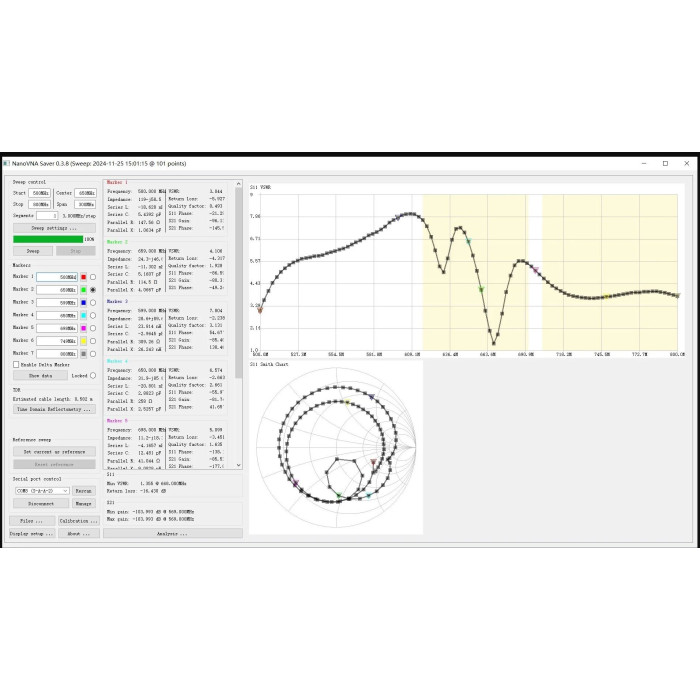
Task: Select Marker 2 radio button
Action: point(93,290)
